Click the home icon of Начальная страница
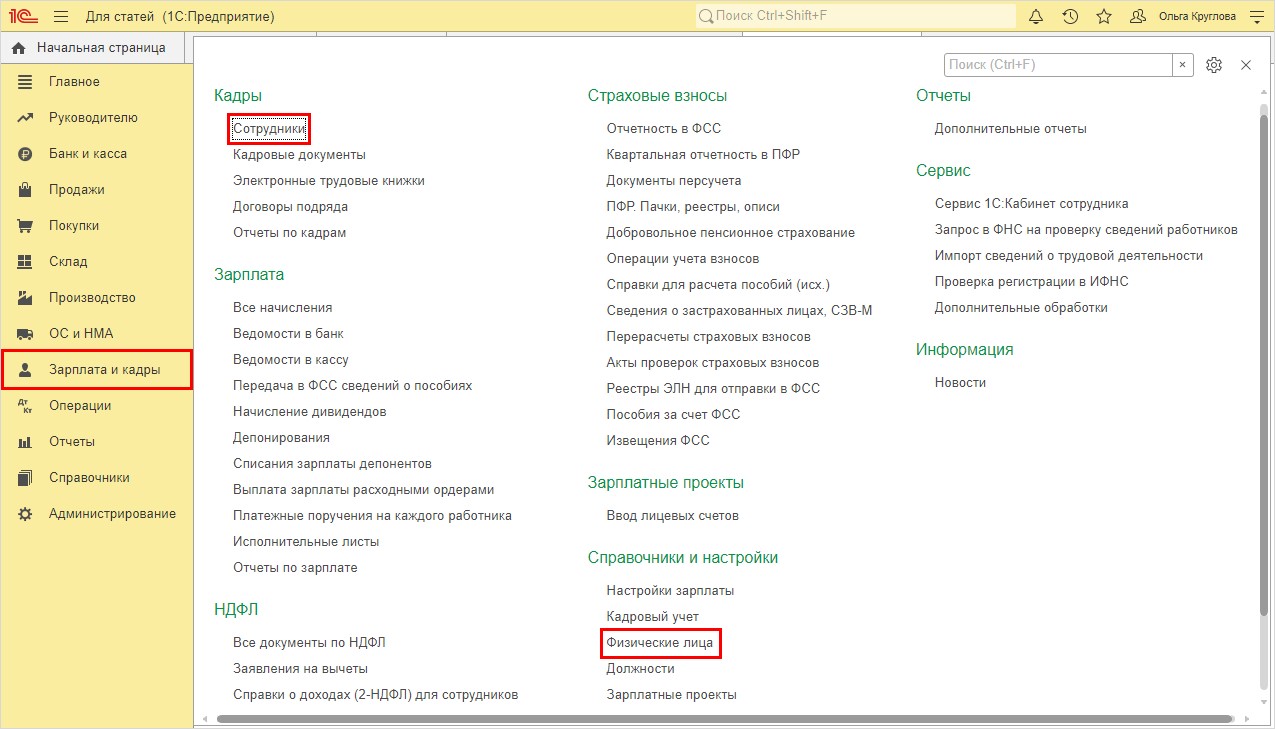 click(18, 47)
